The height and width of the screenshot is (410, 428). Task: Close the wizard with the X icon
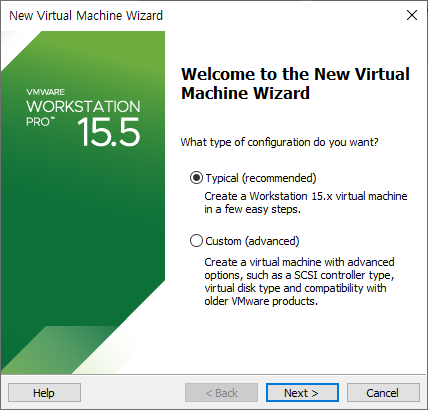412,15
